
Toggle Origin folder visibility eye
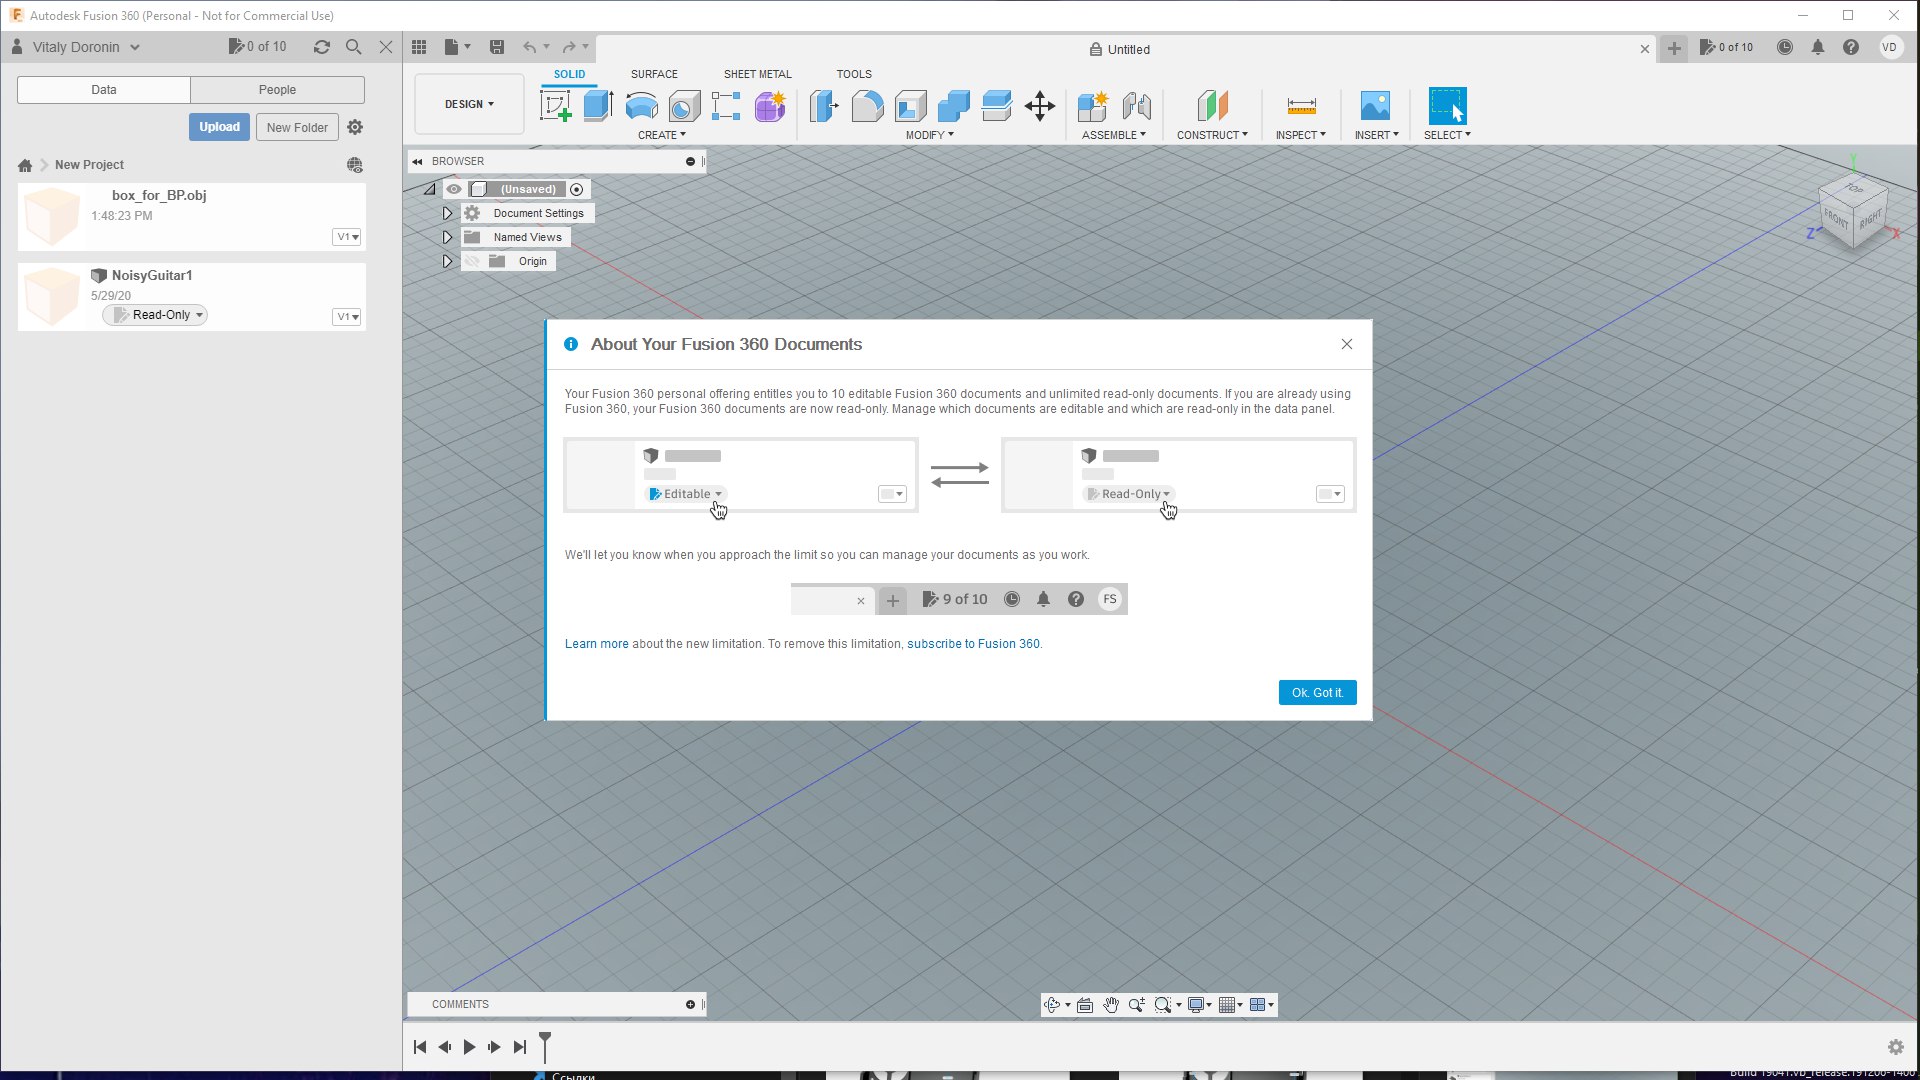click(x=472, y=261)
